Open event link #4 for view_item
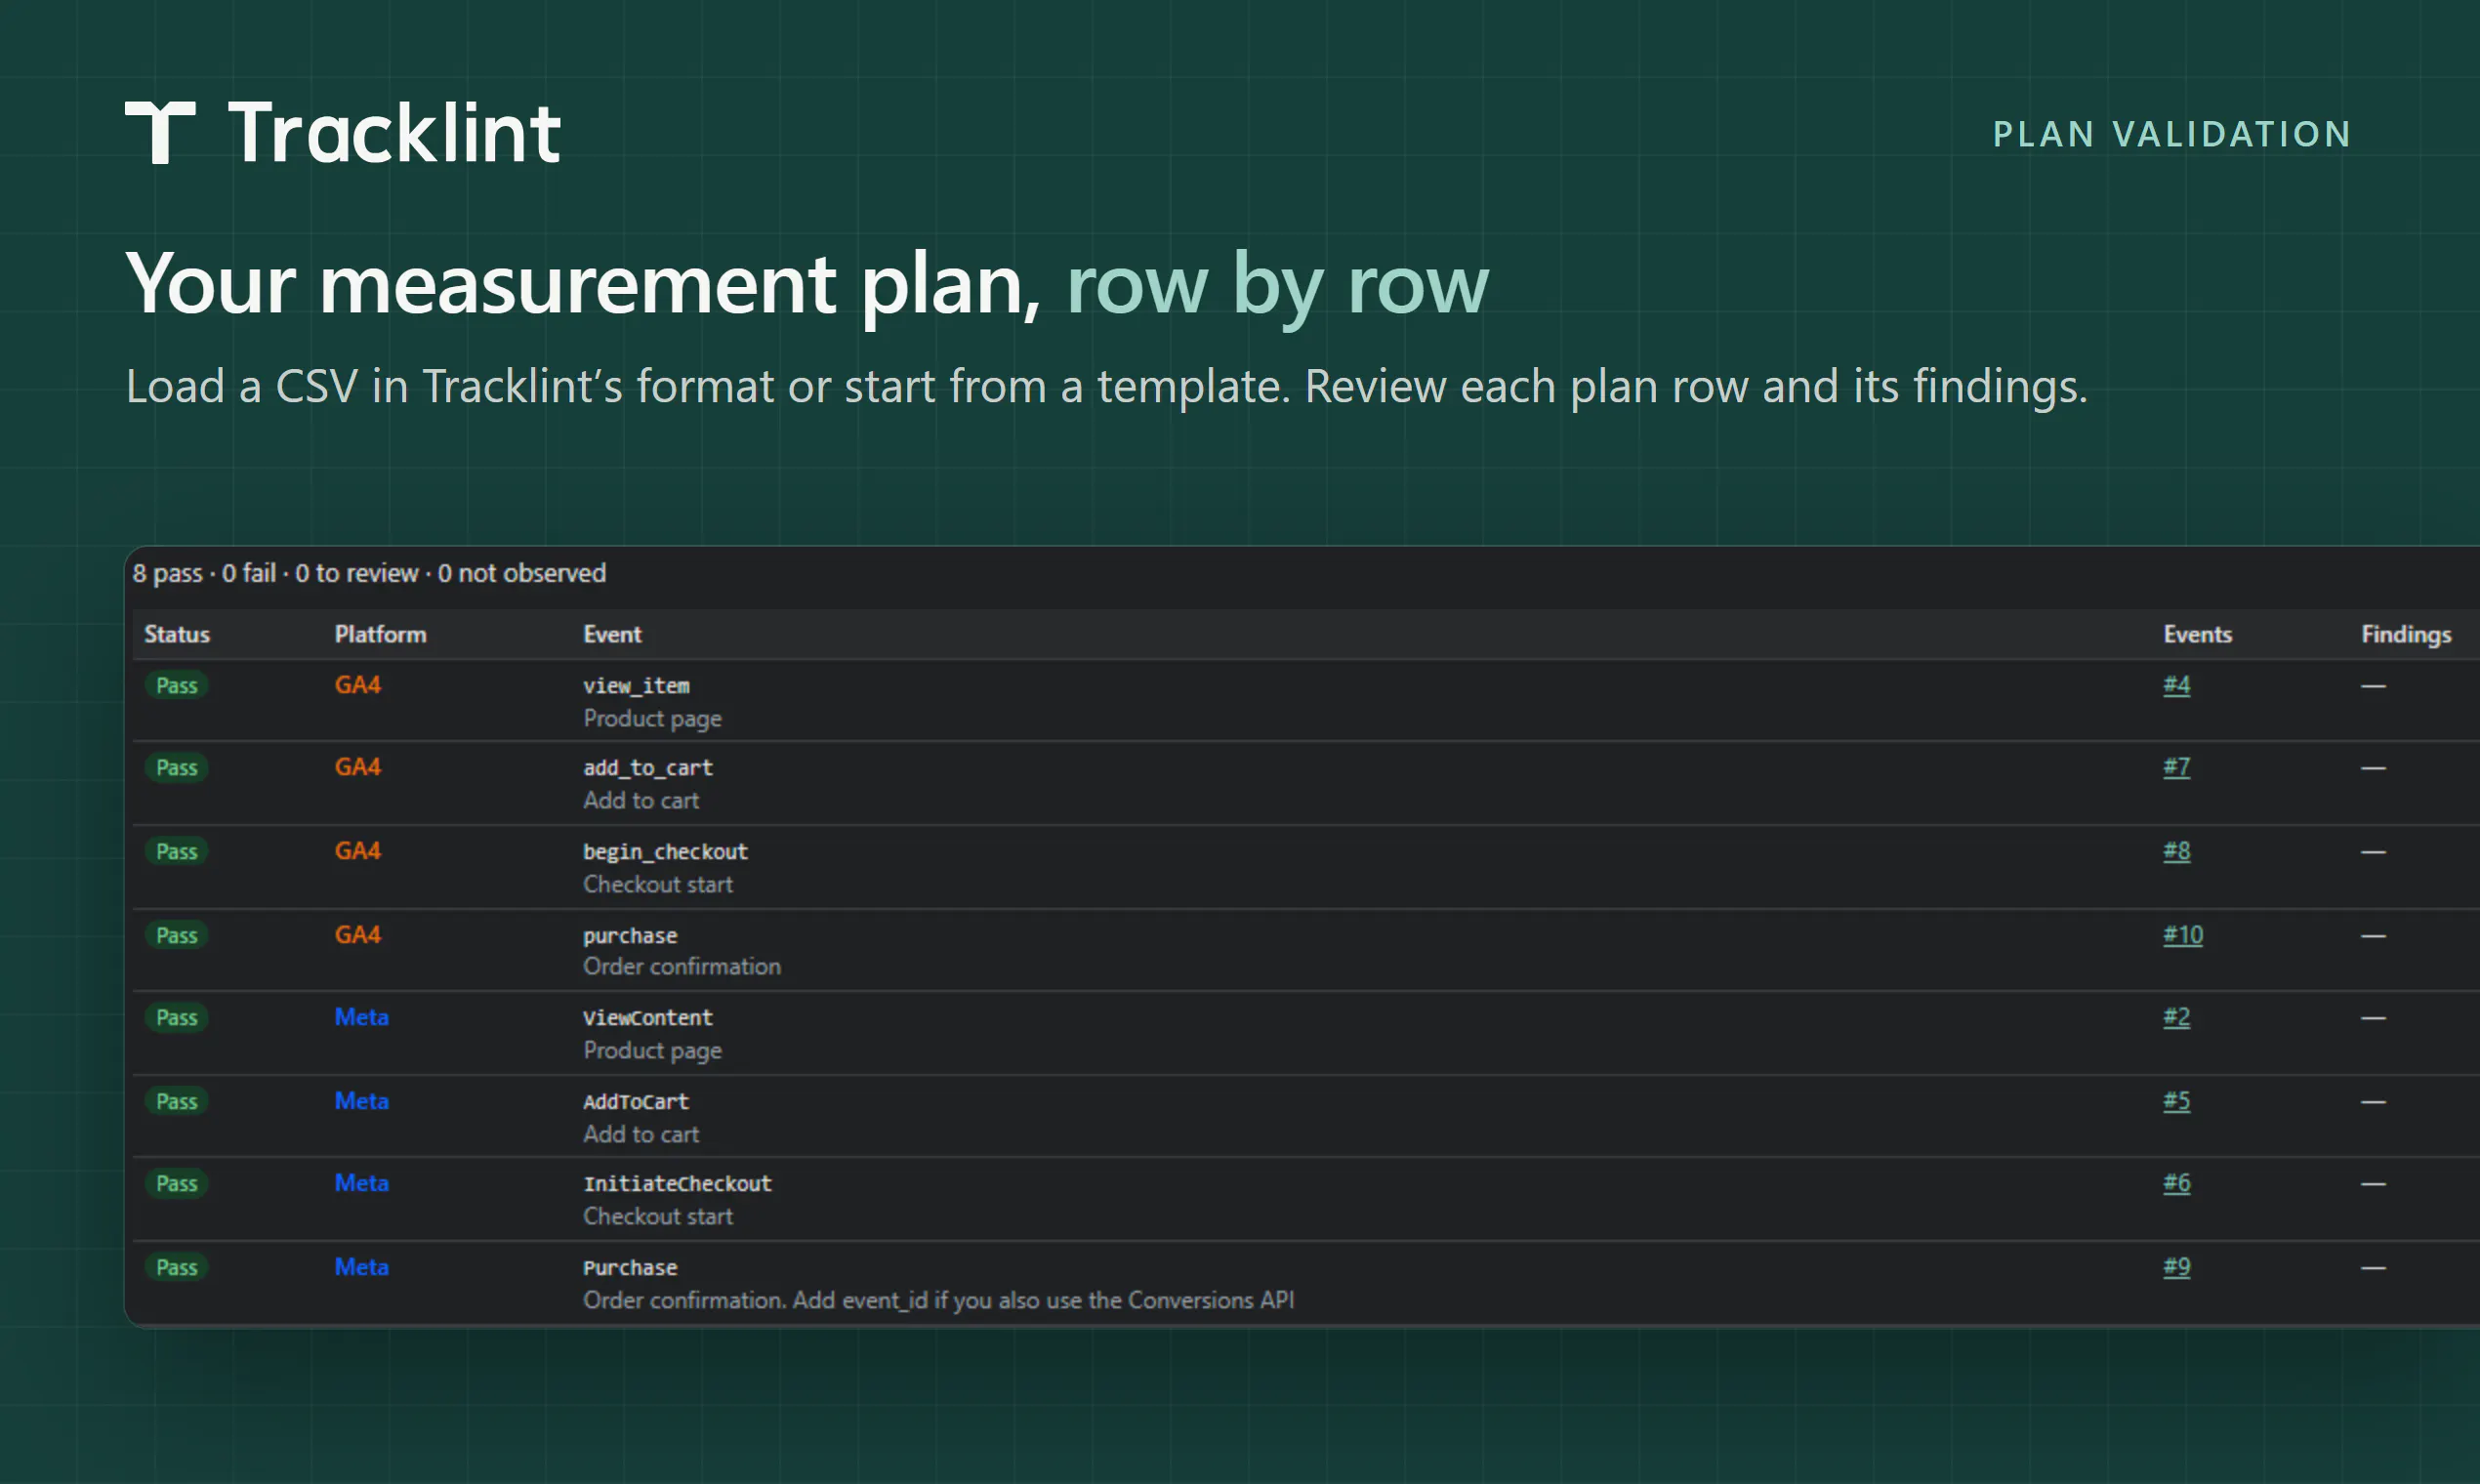This screenshot has width=2480, height=1484. click(2176, 685)
